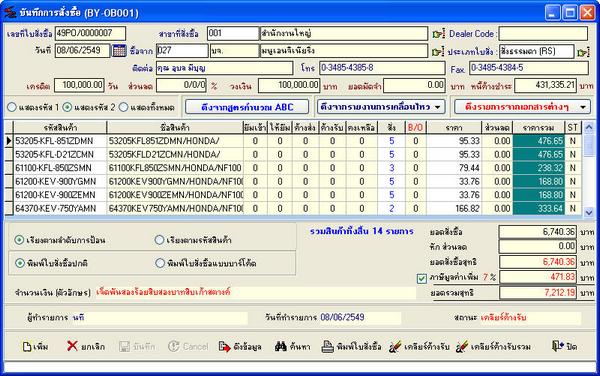Click the ราคารวม column header

(538, 127)
